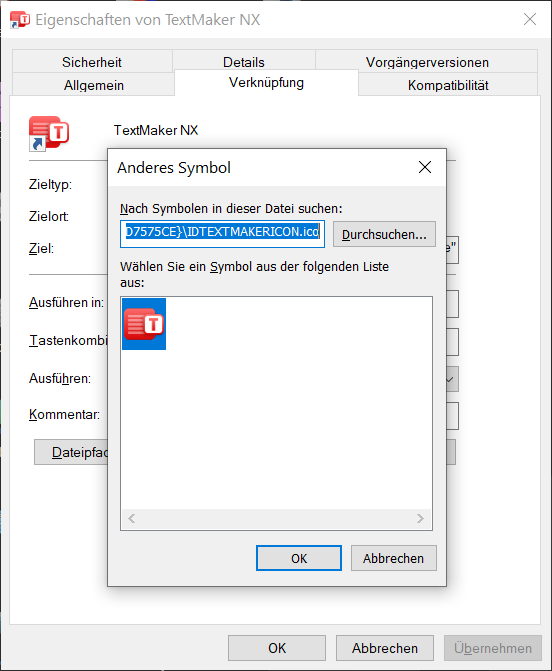Click Abbrechen in the properties window
Image resolution: width=552 pixels, height=671 pixels.
tap(385, 648)
